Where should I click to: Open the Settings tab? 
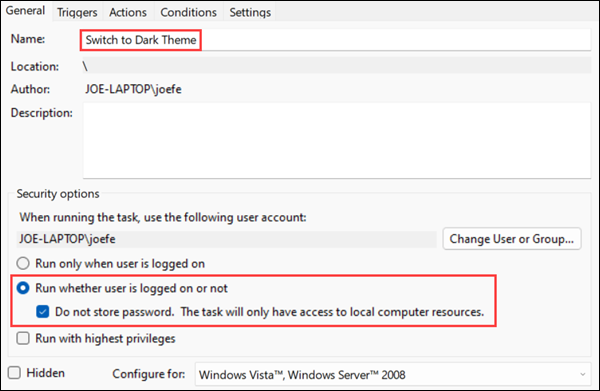point(250,12)
